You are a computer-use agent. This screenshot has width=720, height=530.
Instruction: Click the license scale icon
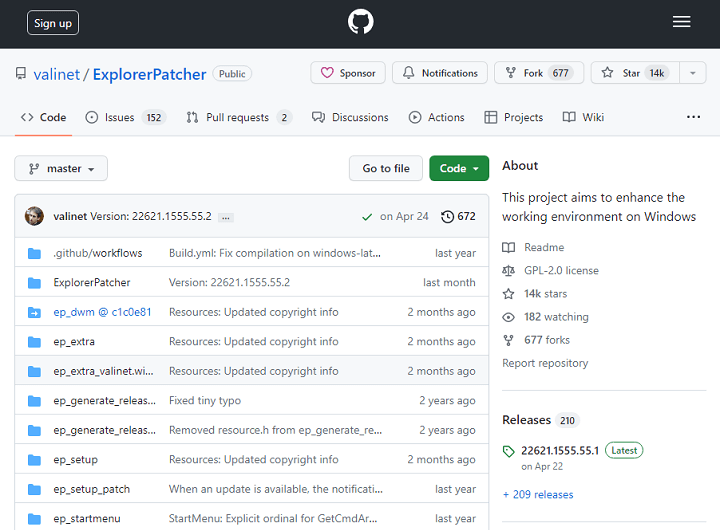508,271
